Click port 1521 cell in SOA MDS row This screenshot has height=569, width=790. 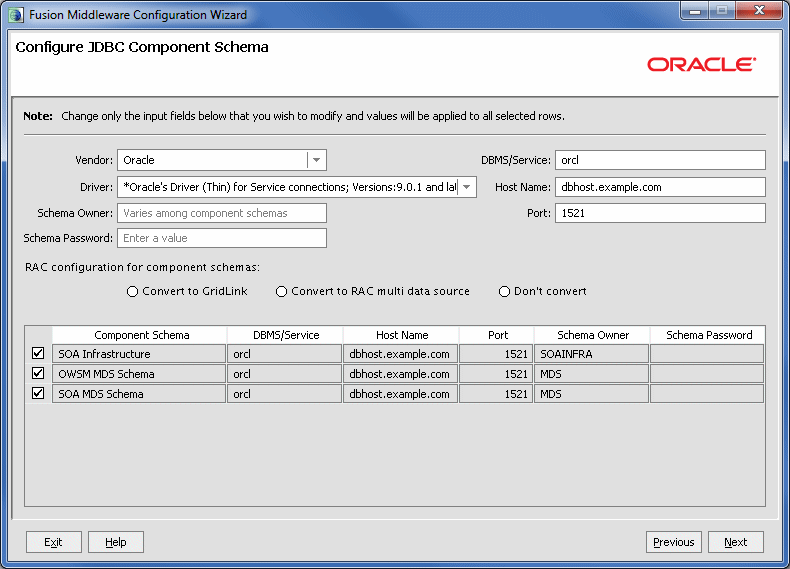[x=496, y=394]
